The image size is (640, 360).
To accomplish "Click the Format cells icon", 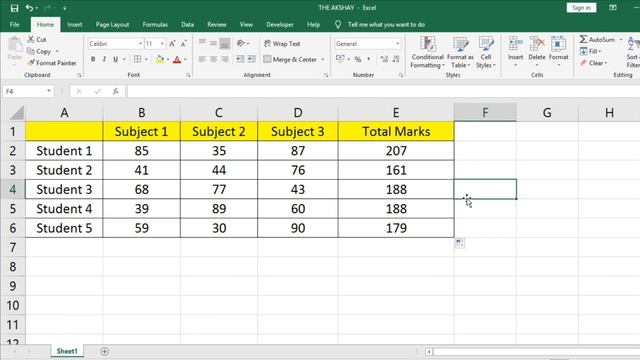I will coord(558,43).
